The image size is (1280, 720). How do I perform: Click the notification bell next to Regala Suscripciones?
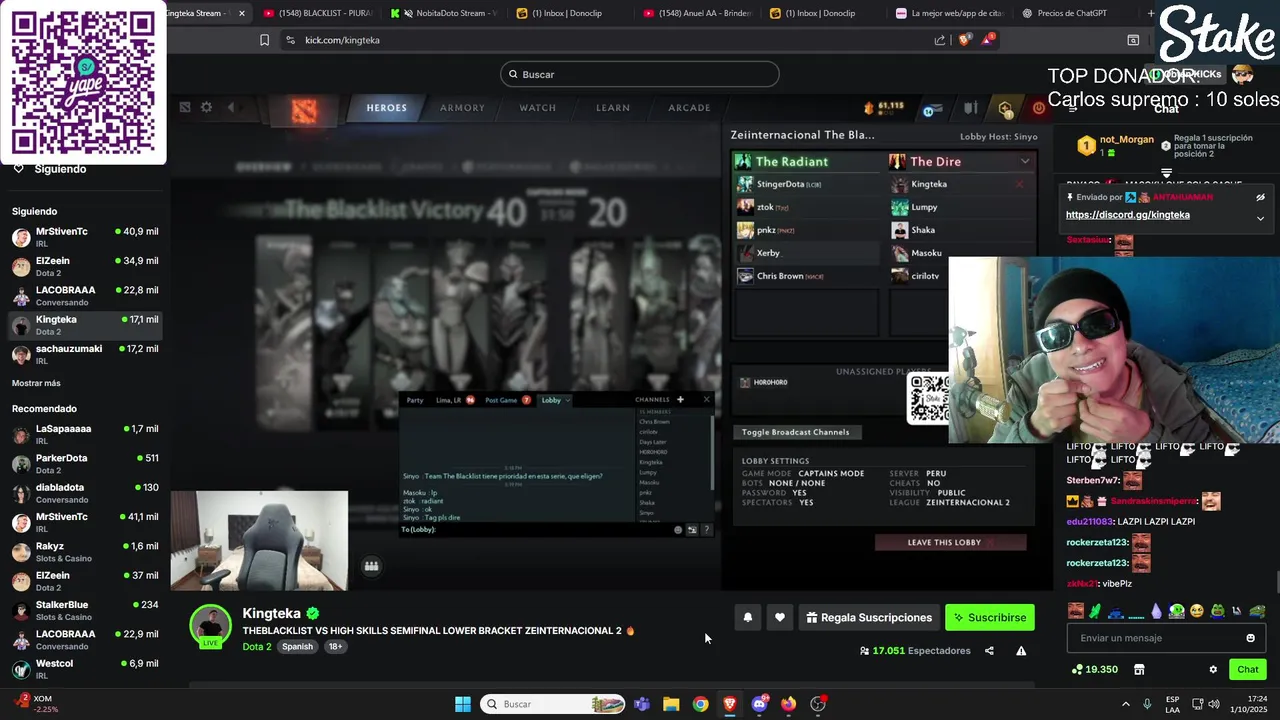click(747, 618)
